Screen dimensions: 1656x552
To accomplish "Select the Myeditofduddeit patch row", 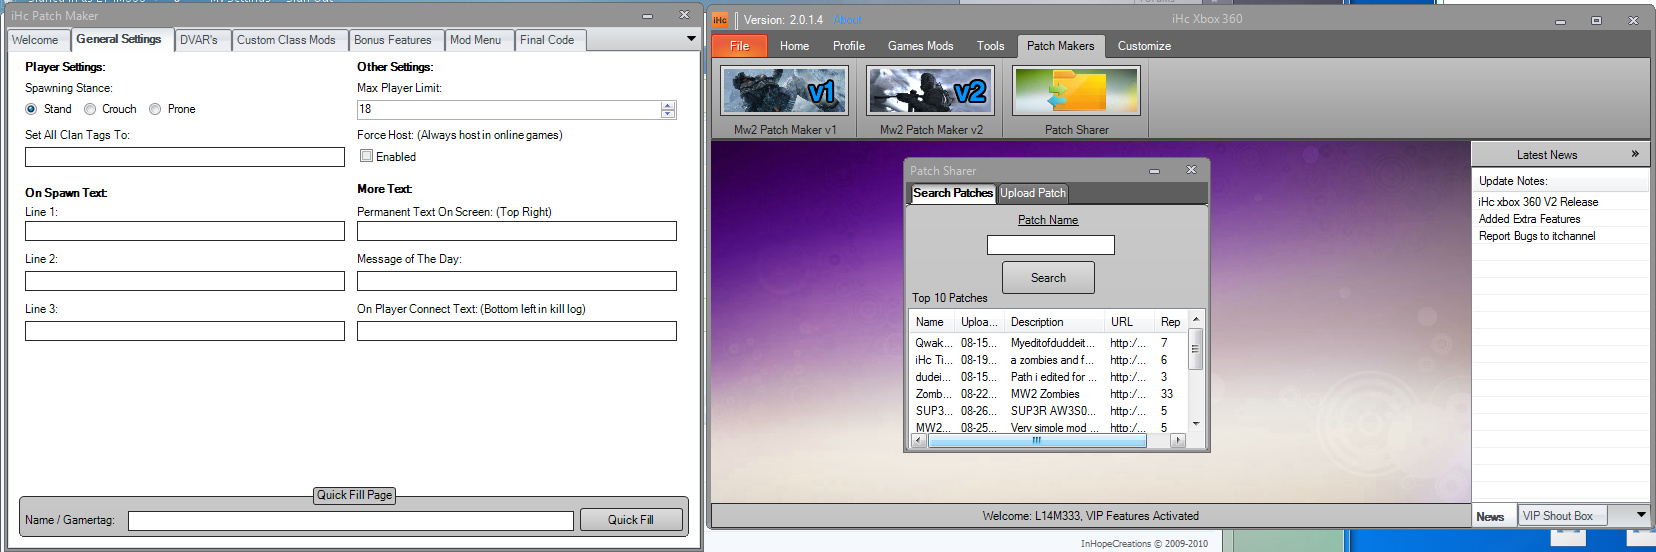I will [1048, 343].
